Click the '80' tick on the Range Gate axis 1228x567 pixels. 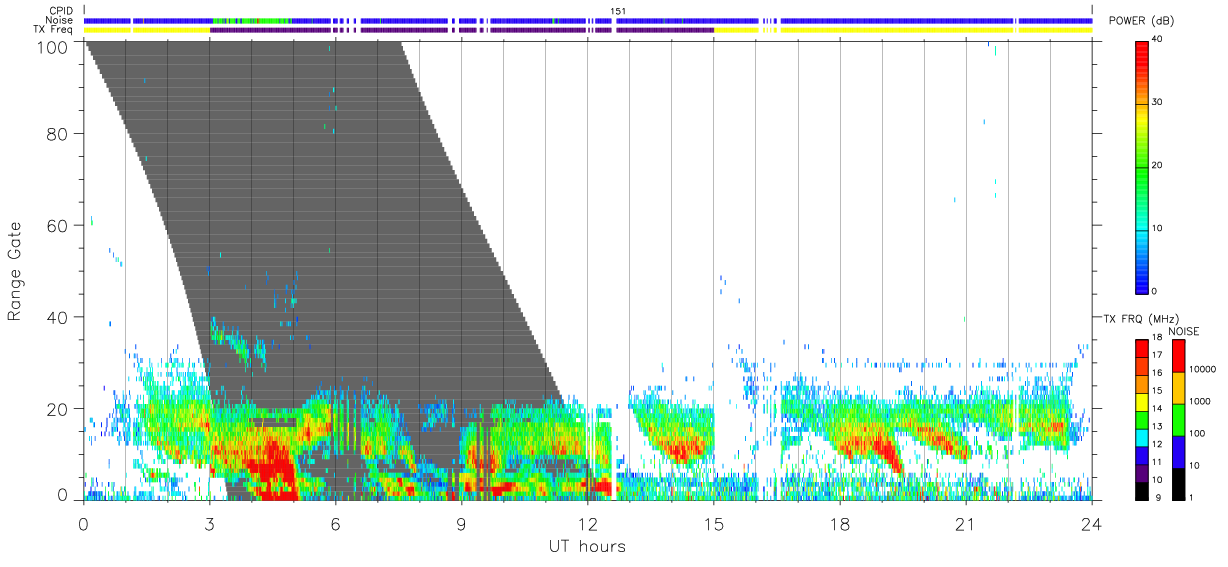(x=56, y=134)
